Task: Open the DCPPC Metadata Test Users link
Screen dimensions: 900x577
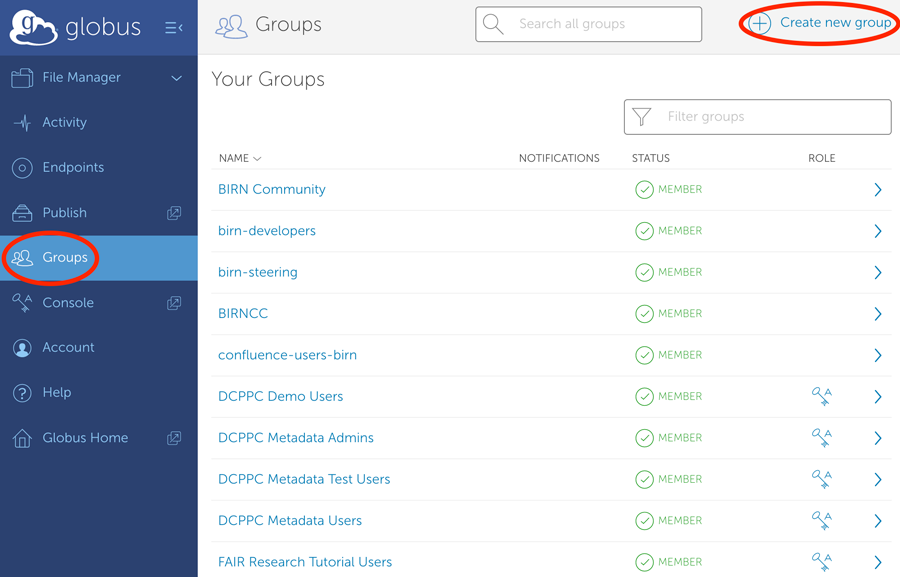Action: pyautogui.click(x=304, y=479)
